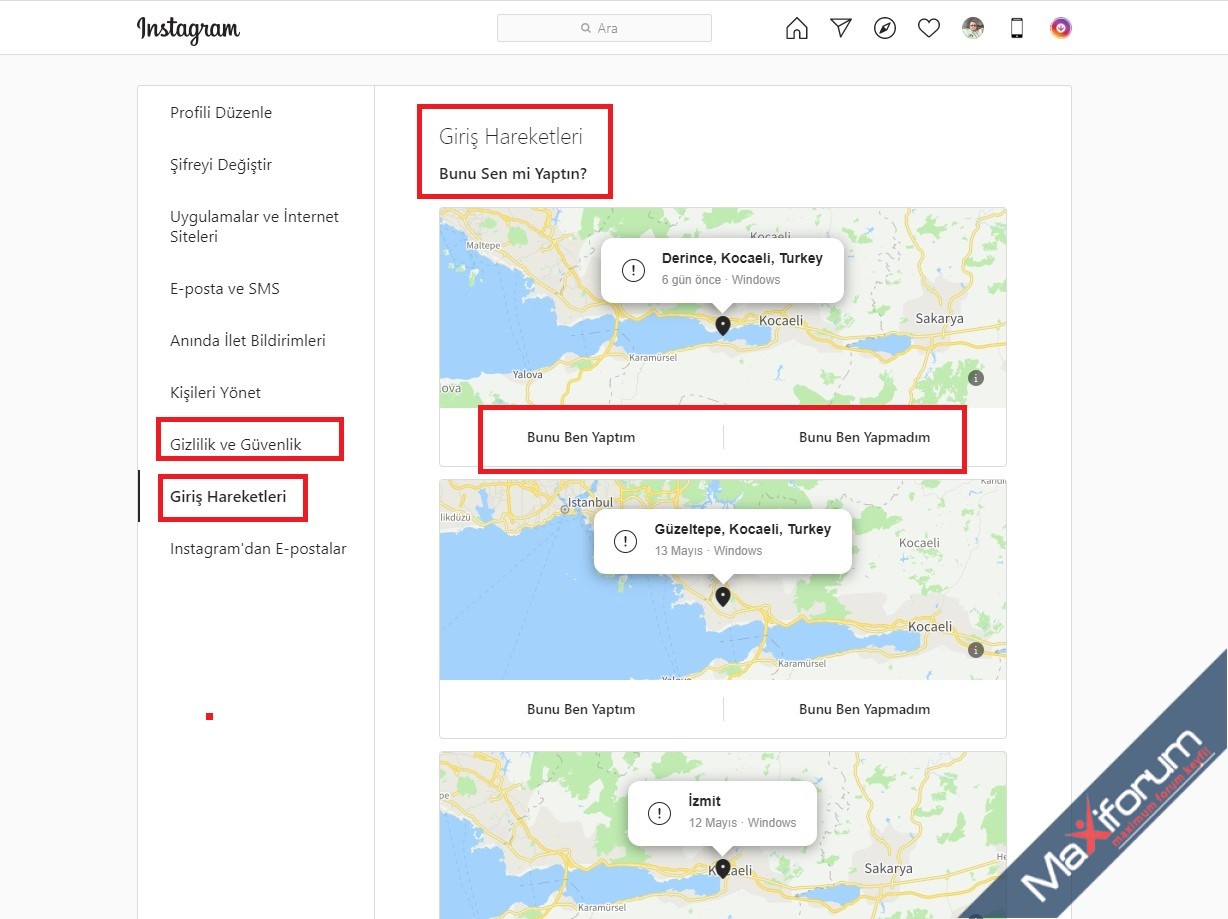Confirm Bunu Ben Yaptım for Derince login
Image resolution: width=1228 pixels, height=919 pixels.
pos(581,437)
